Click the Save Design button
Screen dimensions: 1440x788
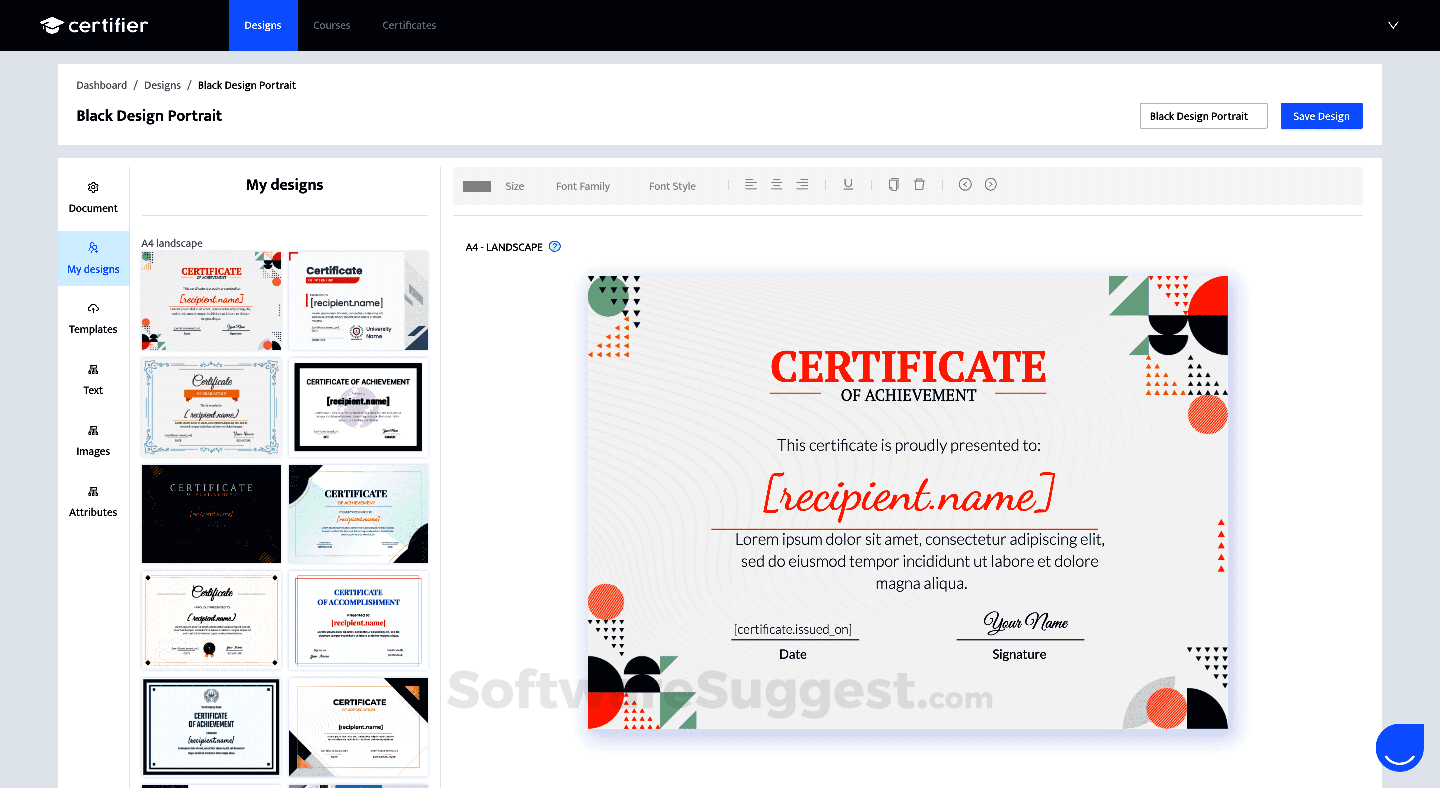point(1321,115)
